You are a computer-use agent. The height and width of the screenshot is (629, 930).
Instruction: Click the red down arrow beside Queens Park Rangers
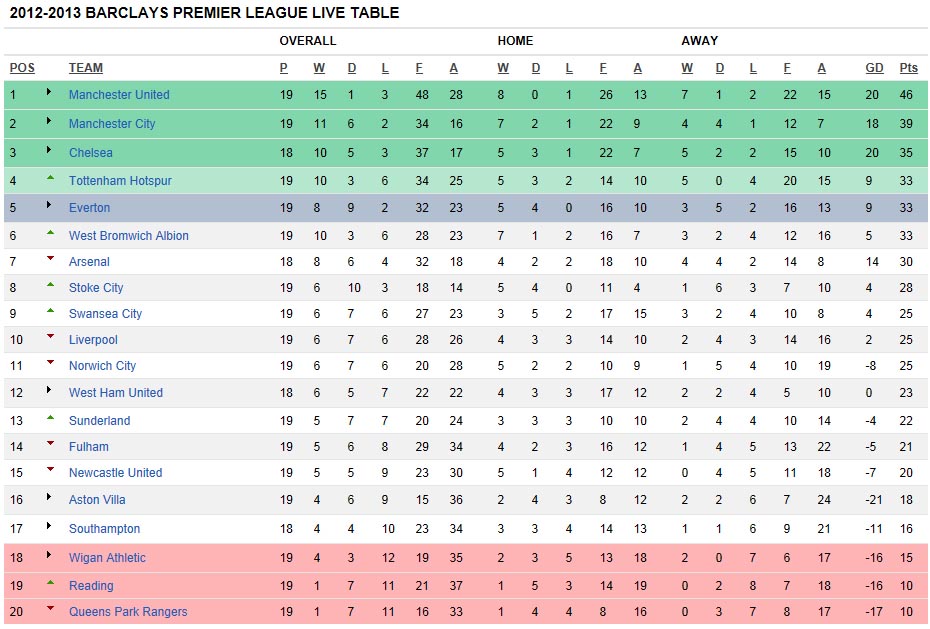pos(50,608)
